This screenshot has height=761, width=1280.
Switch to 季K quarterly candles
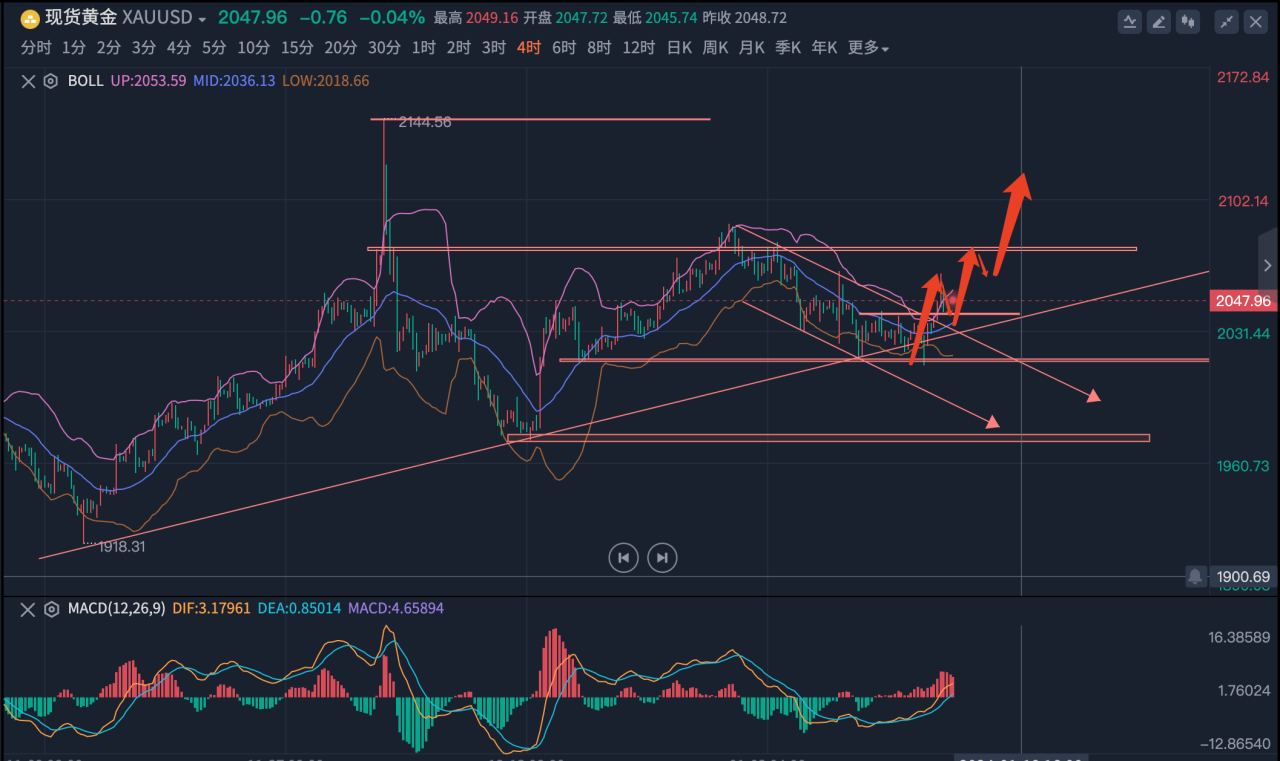(x=788, y=47)
